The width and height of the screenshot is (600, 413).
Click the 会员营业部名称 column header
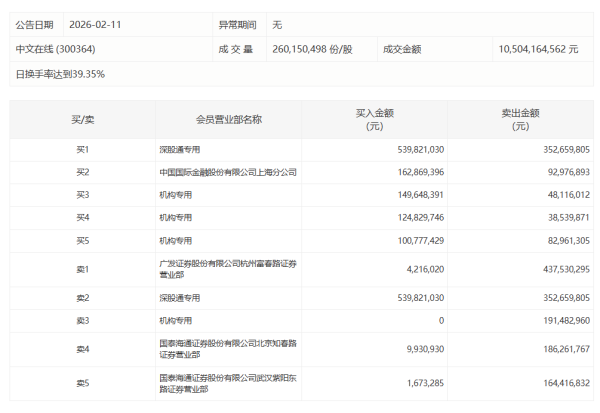(229, 120)
